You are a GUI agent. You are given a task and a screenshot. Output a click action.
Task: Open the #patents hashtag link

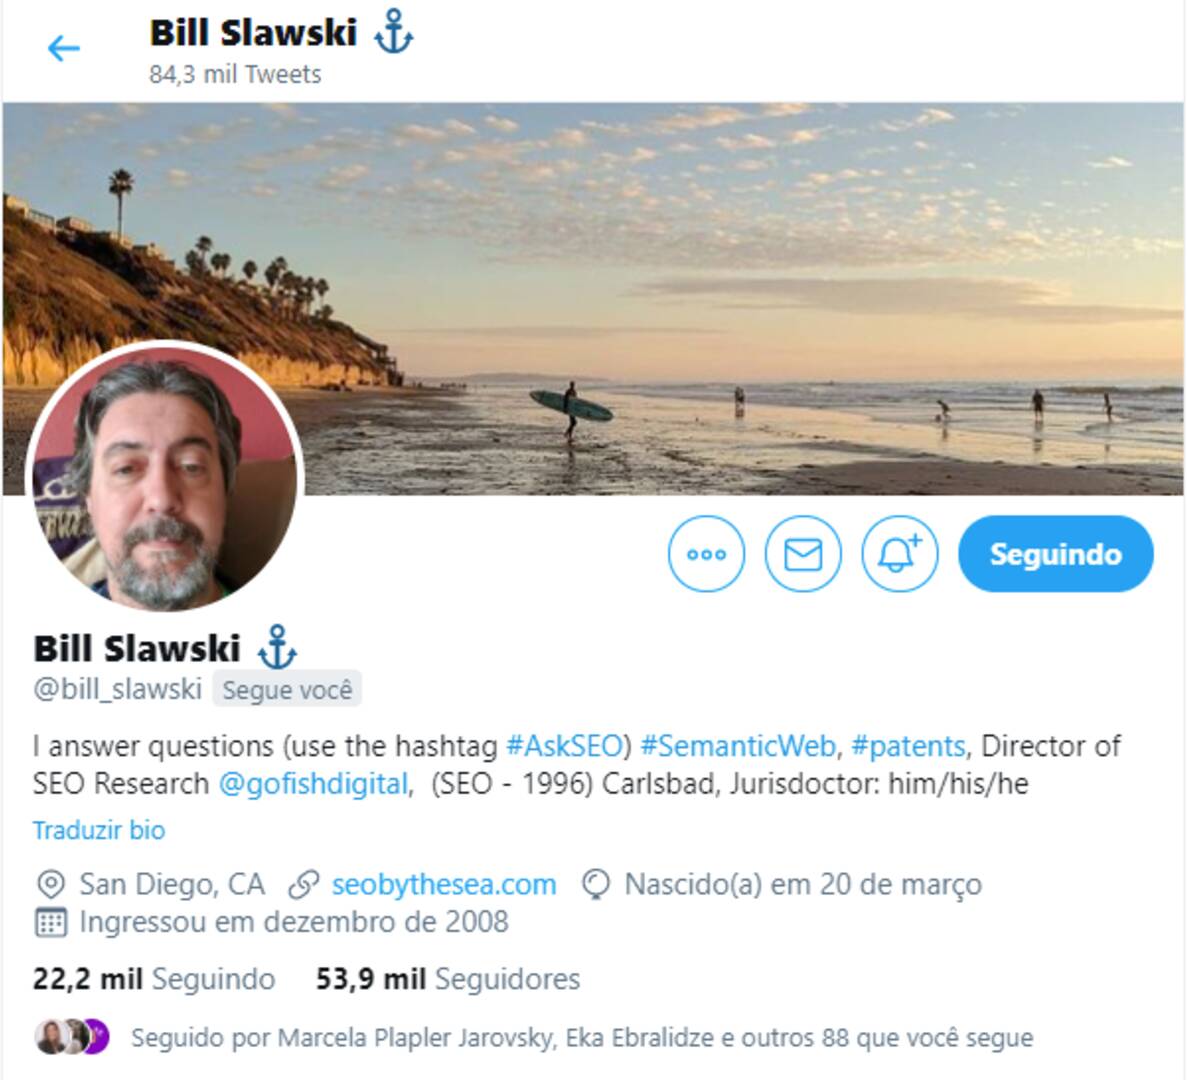click(908, 746)
